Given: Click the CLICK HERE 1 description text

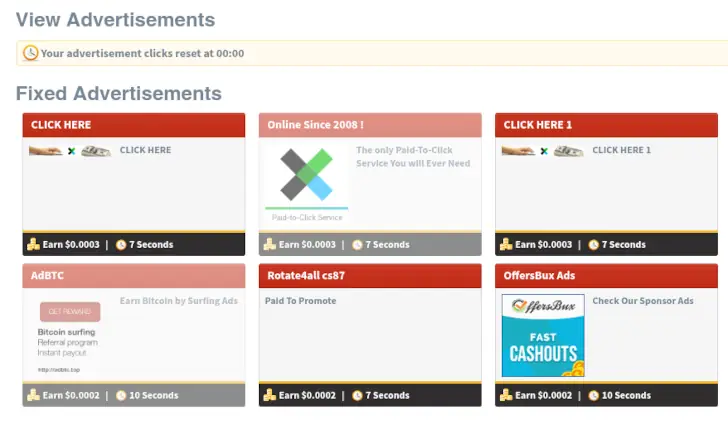Looking at the screenshot, I should click(622, 150).
